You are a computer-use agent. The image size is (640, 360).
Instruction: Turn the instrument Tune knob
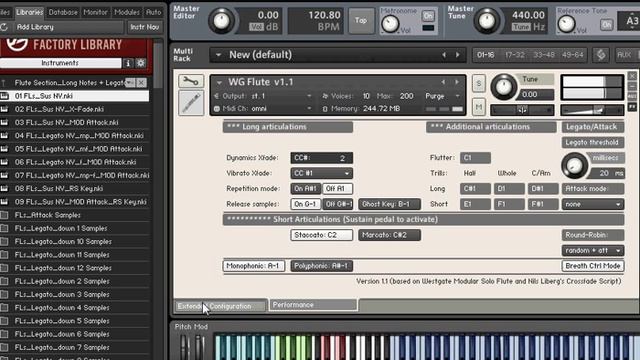(504, 87)
